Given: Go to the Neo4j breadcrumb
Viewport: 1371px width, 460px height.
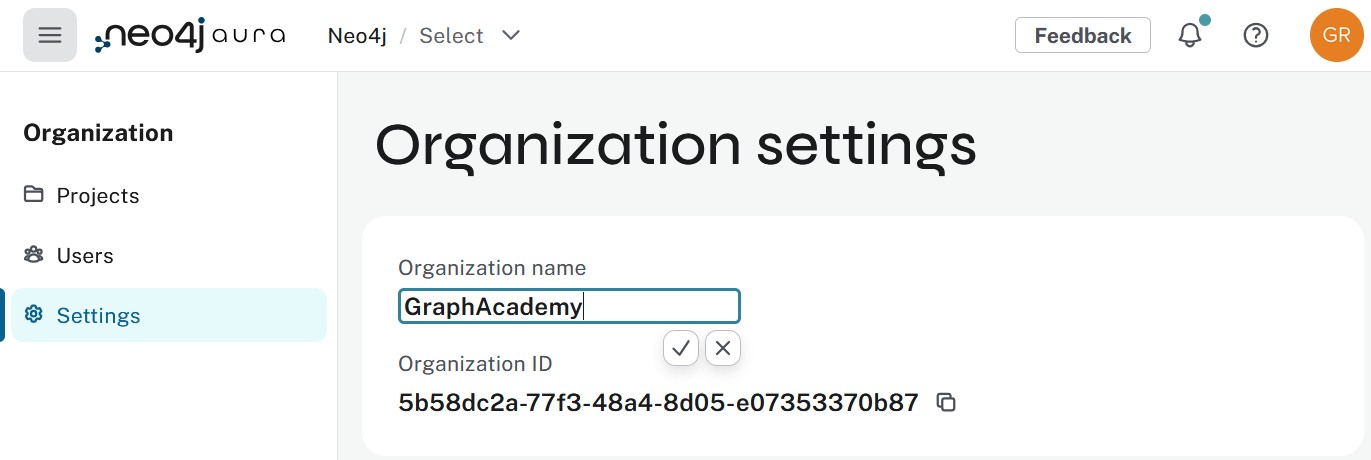Looking at the screenshot, I should 356,36.
